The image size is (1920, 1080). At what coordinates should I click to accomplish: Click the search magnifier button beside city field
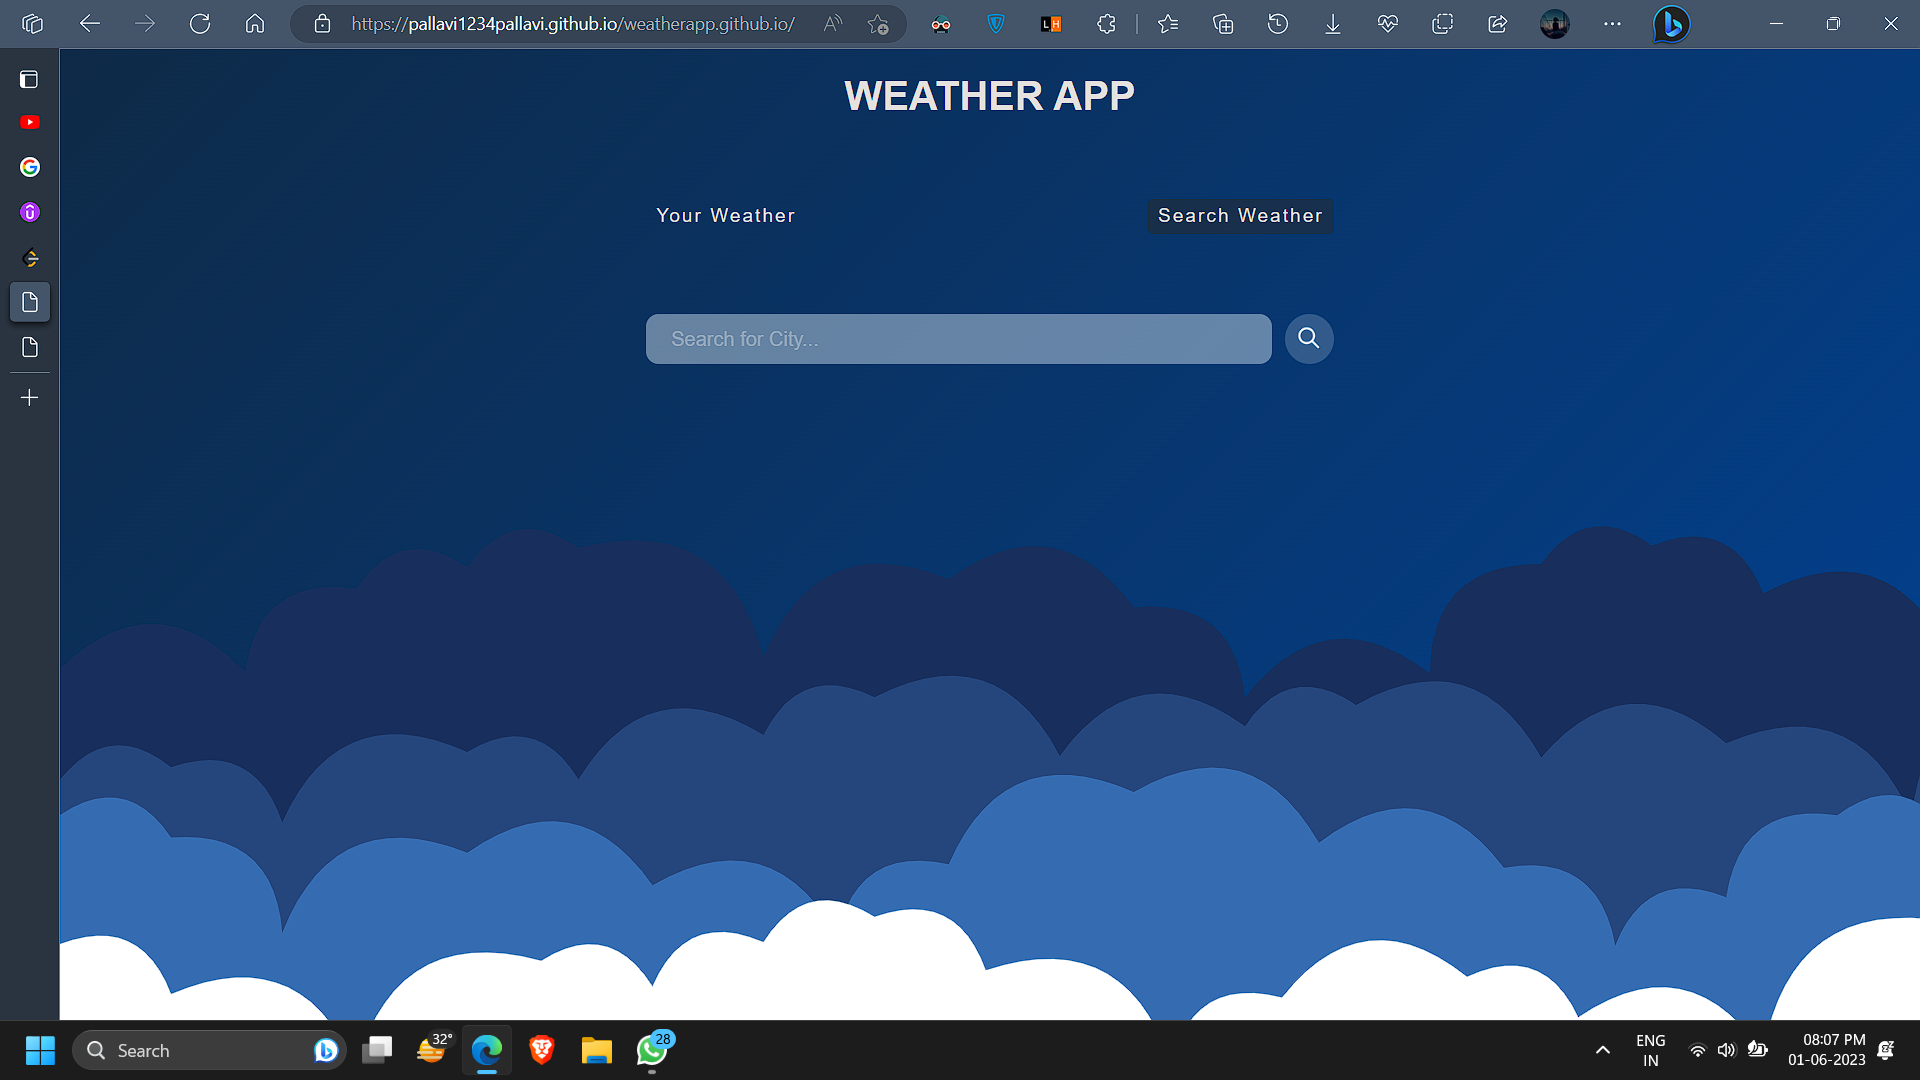coord(1308,339)
